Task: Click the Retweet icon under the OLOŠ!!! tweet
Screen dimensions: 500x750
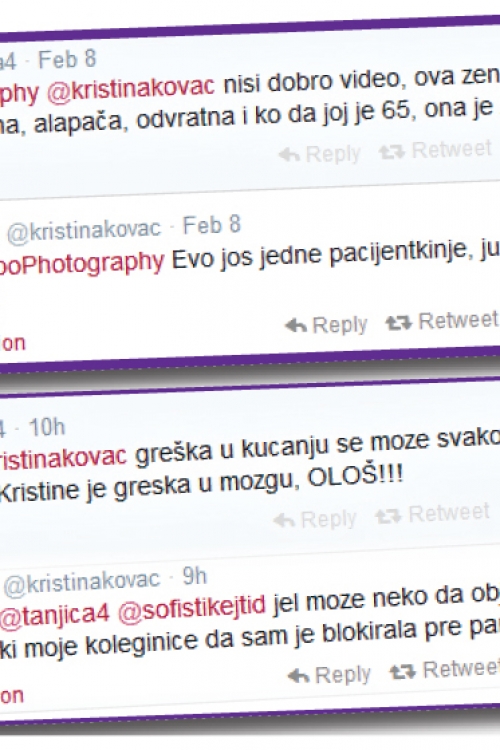Action: 388,517
